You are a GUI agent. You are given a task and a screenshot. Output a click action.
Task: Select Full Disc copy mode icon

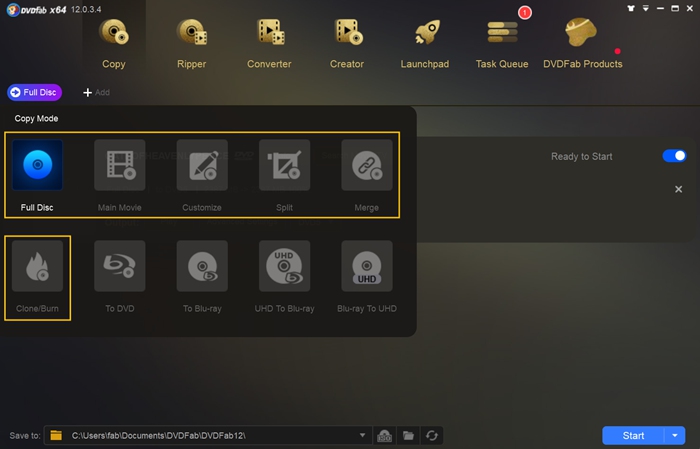[x=38, y=165]
